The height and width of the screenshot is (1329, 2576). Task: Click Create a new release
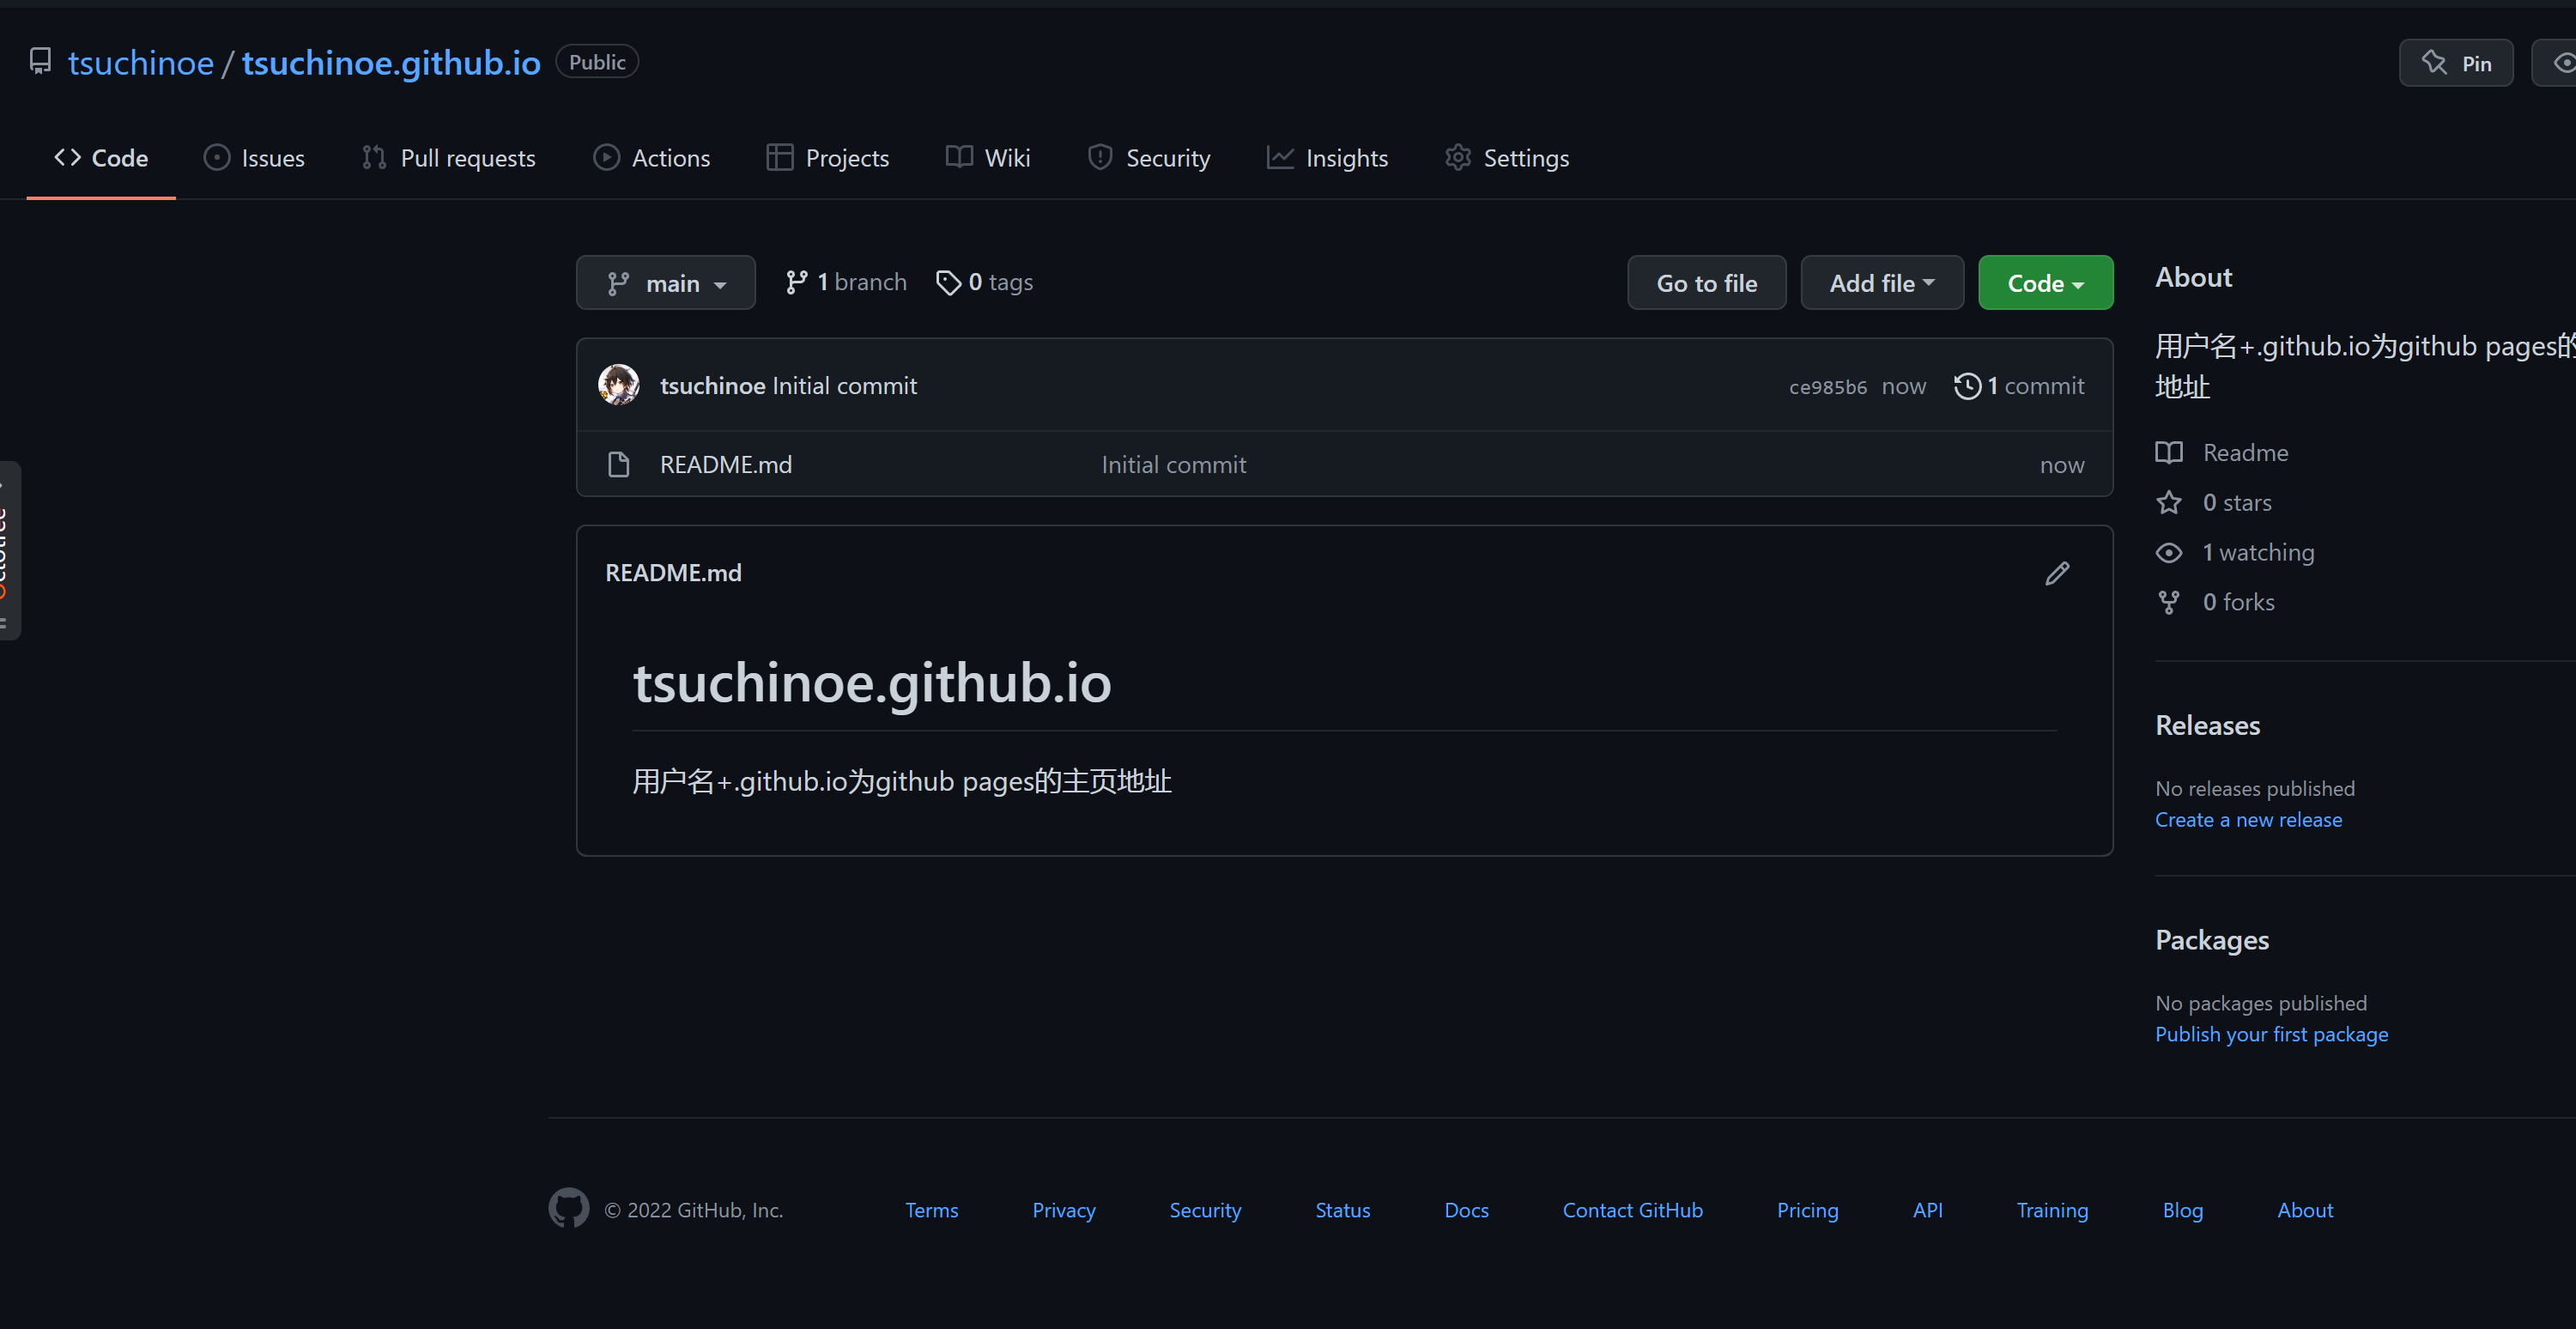click(x=2248, y=820)
